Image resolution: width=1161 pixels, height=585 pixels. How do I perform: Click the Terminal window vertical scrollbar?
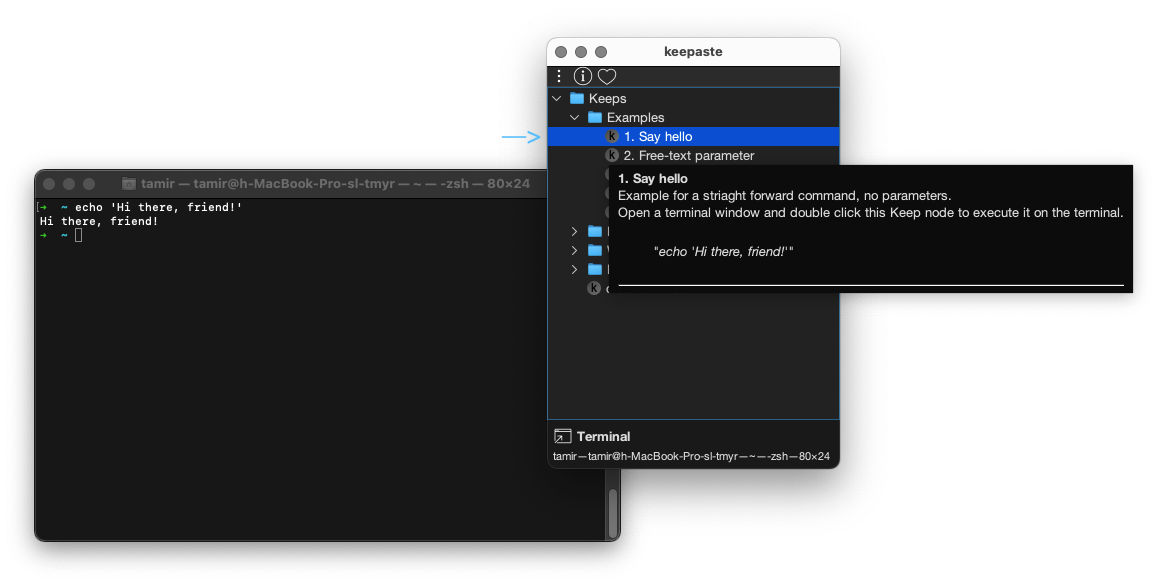[x=613, y=513]
